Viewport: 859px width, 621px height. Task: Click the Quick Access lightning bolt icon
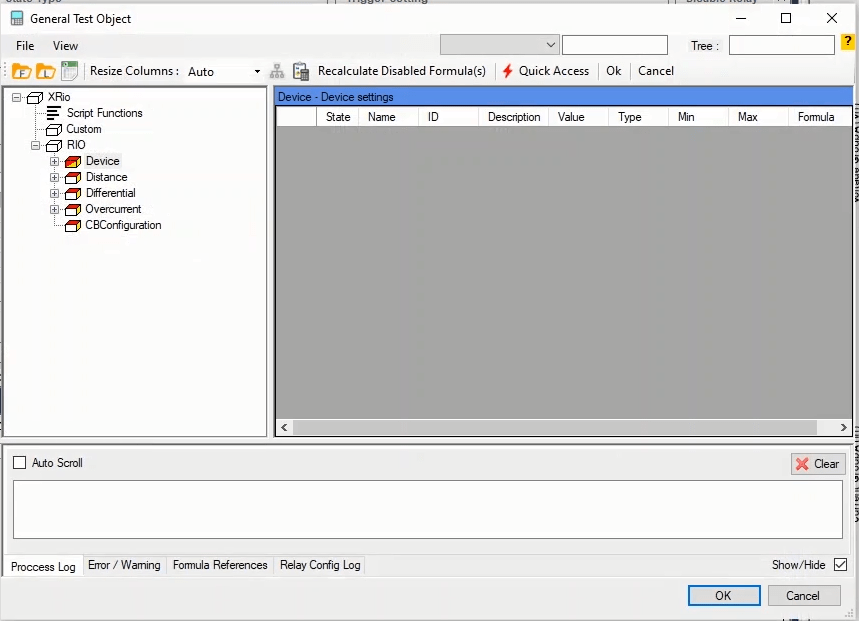508,71
